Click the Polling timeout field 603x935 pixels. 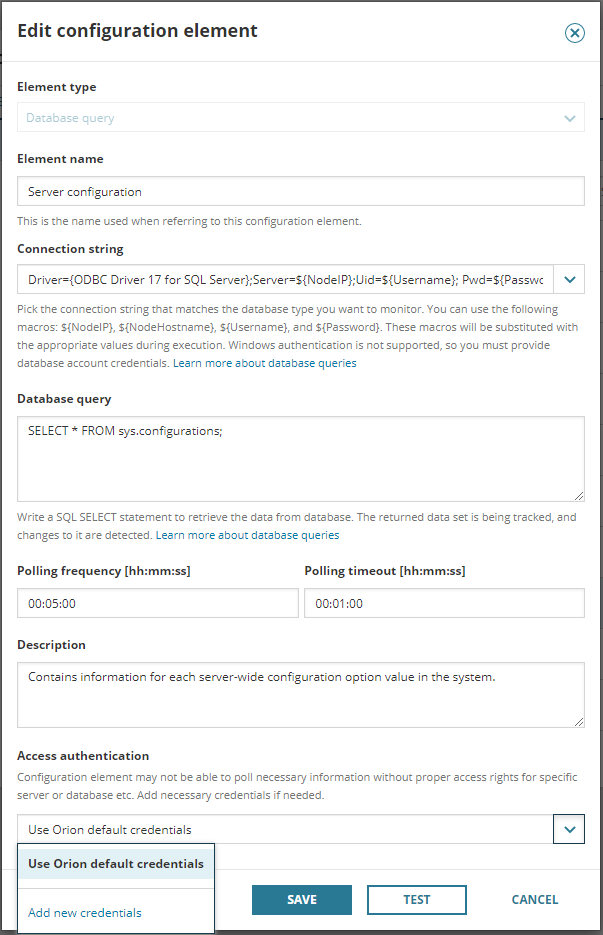click(444, 603)
